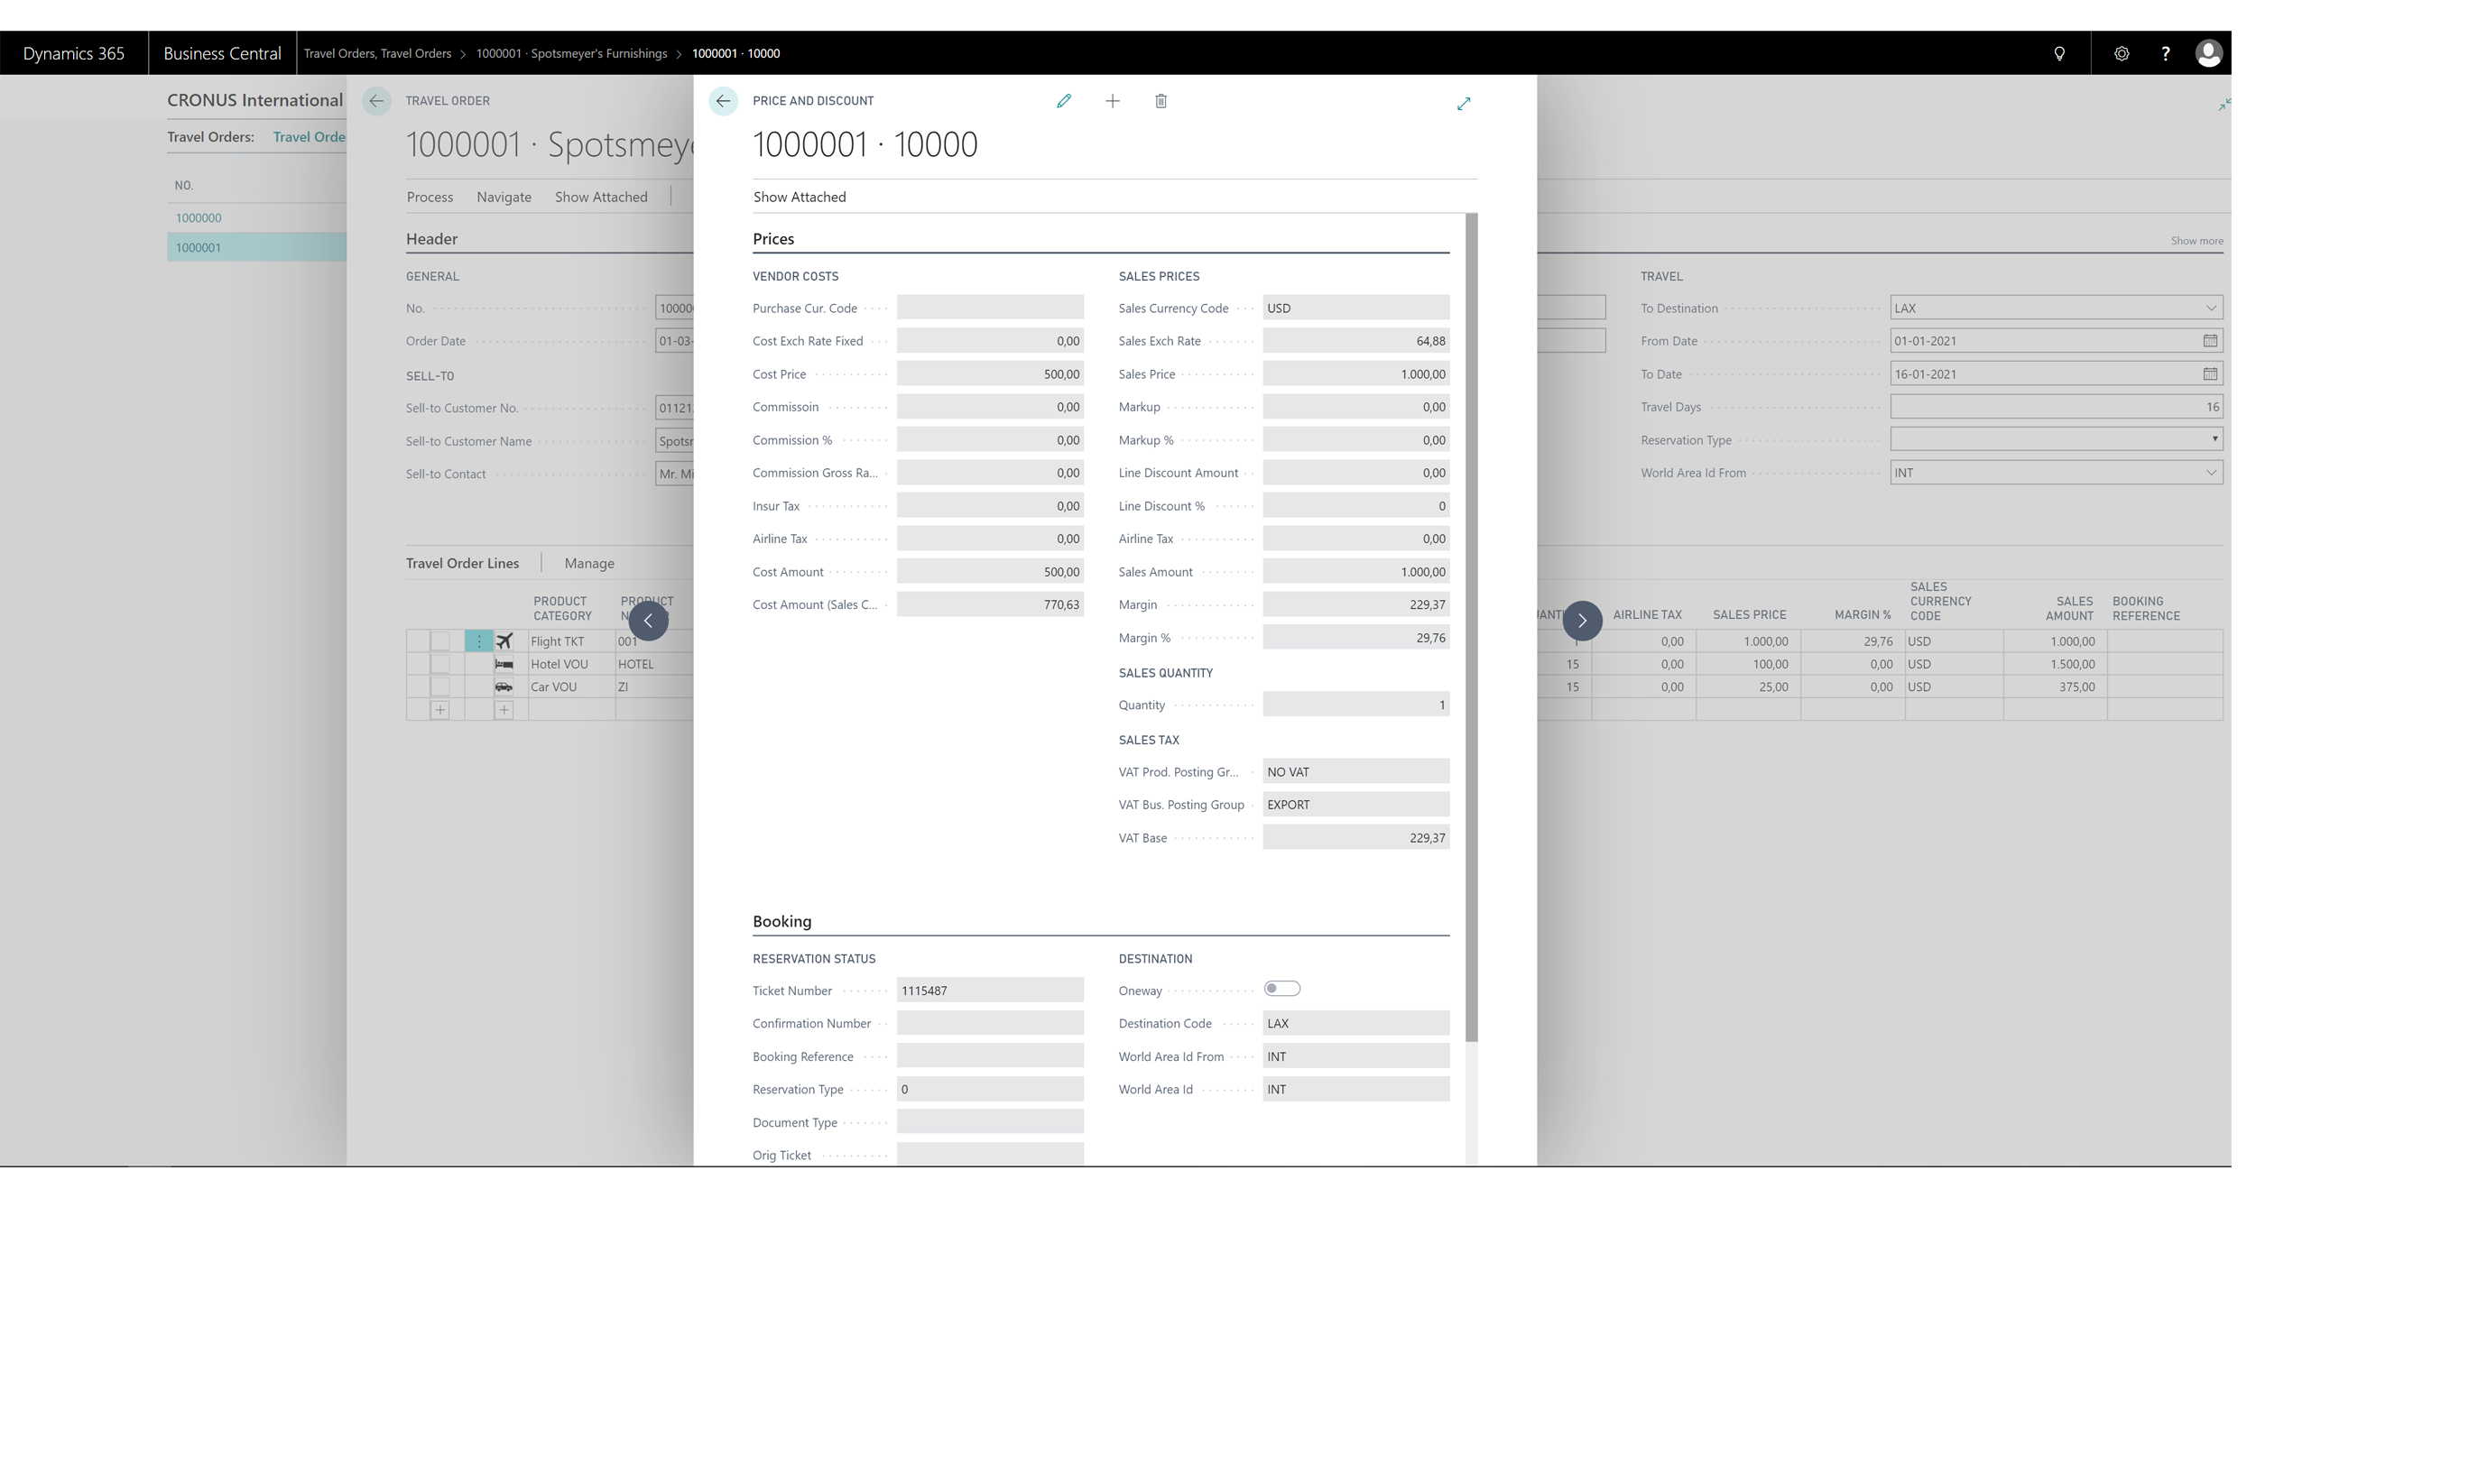Open the settings gear icon

click(x=2121, y=53)
